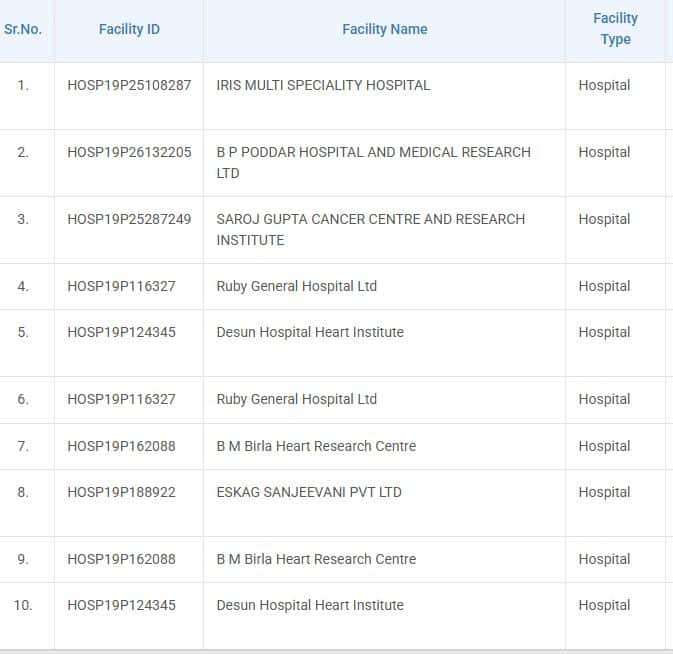Click Desun Hospital Heart Institute in row 5
Image resolution: width=673 pixels, height=654 pixels.
[310, 332]
